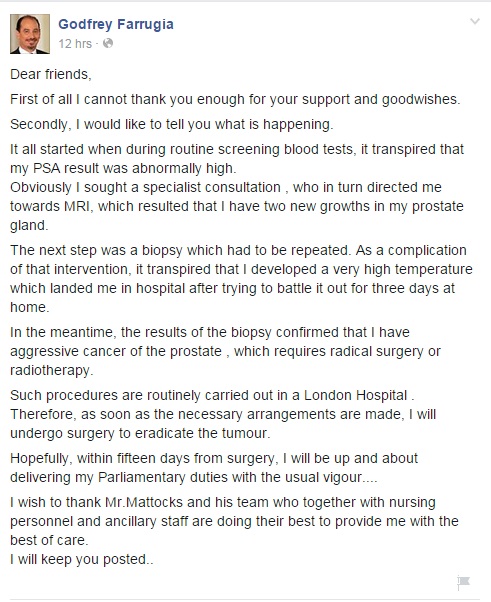Screen dimensions: 491x602
Task: Click the 'Hopefully, within fifteen days' paragraph
Action: click(x=214, y=468)
